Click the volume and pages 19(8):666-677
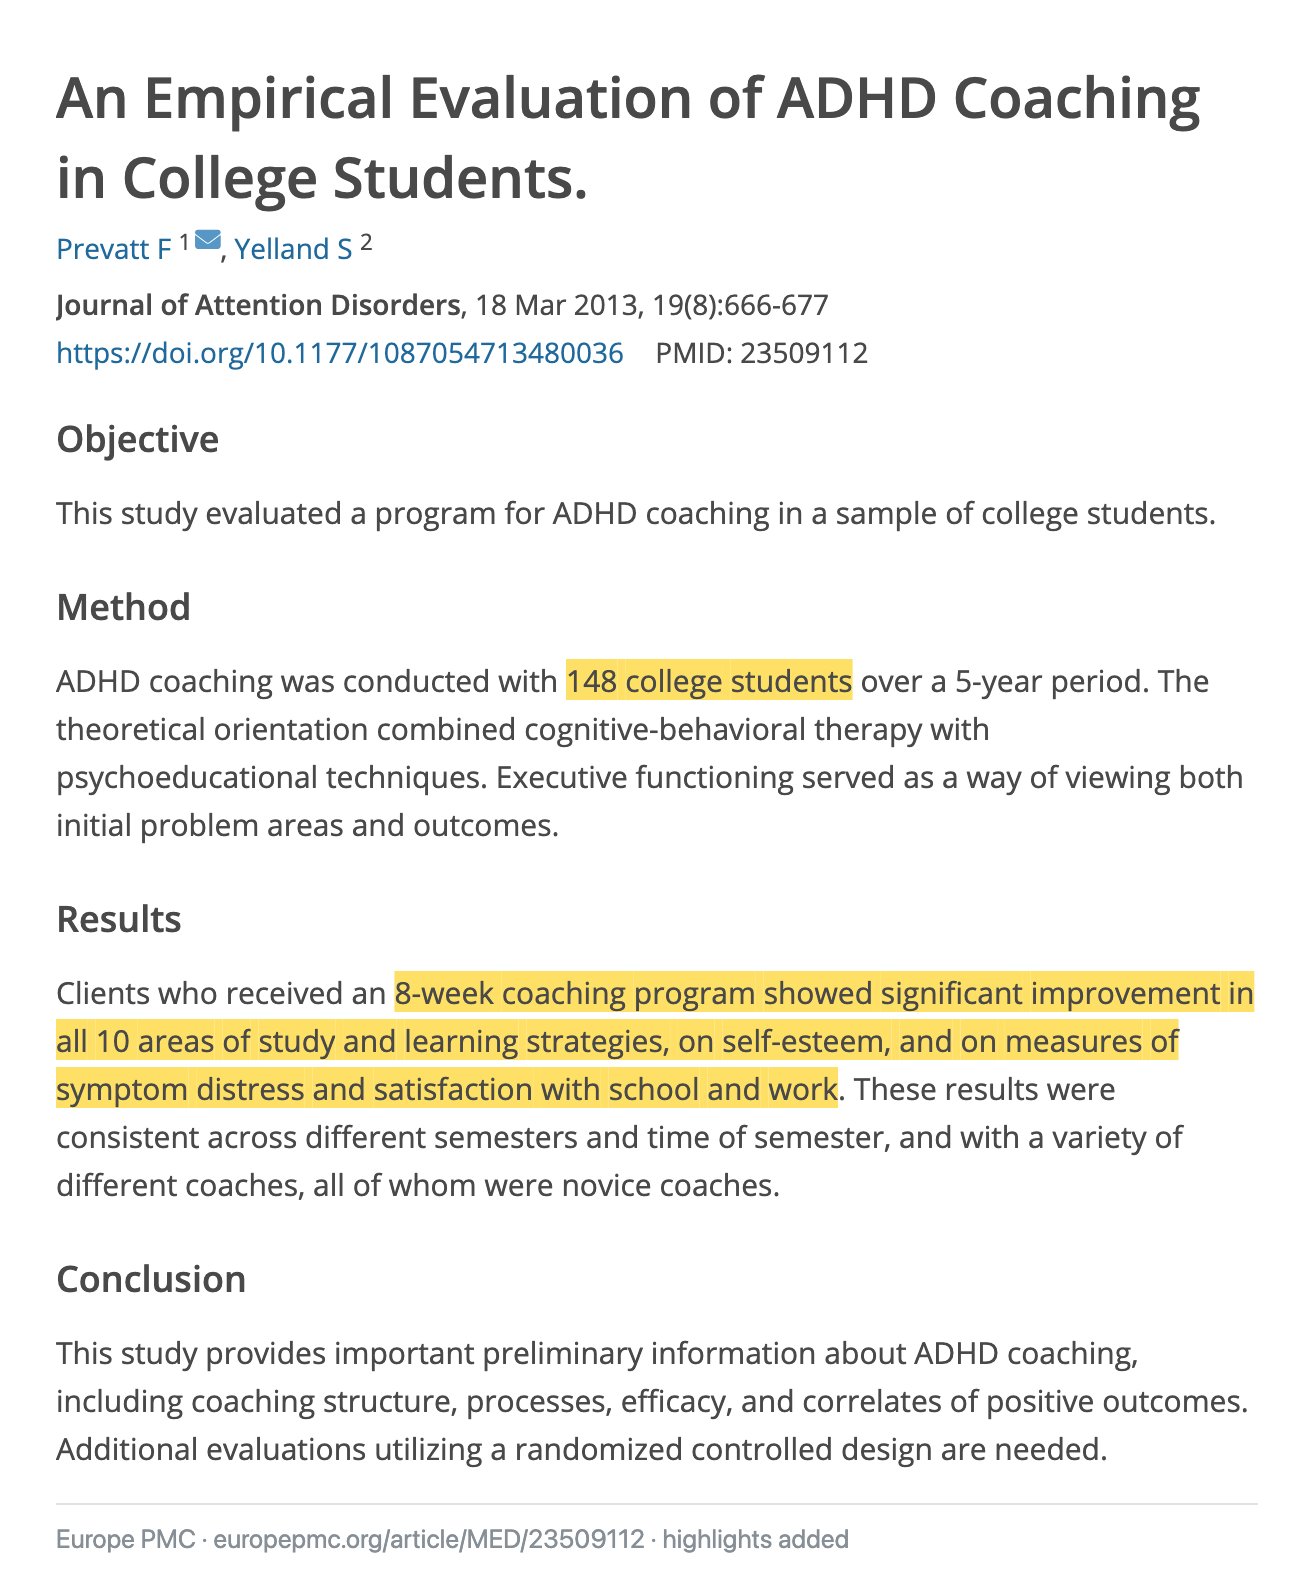The width and height of the screenshot is (1314, 1588). pyautogui.click(x=741, y=305)
